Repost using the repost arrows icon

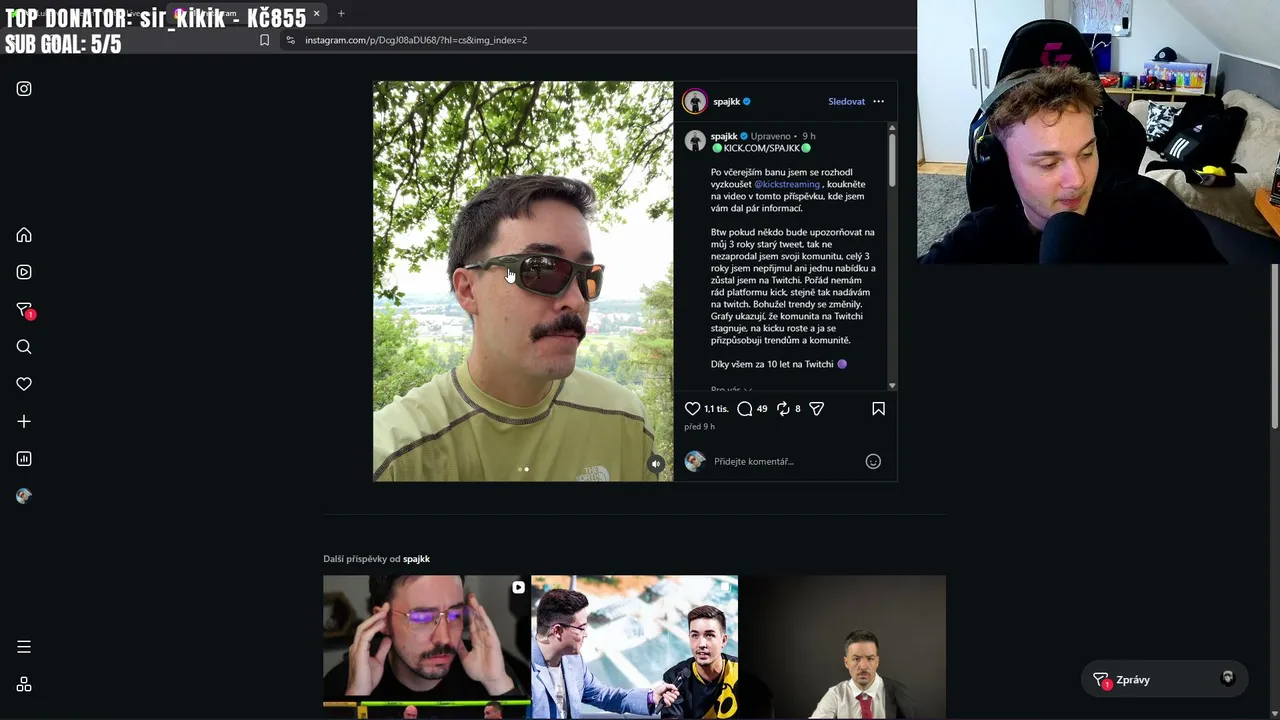click(783, 408)
